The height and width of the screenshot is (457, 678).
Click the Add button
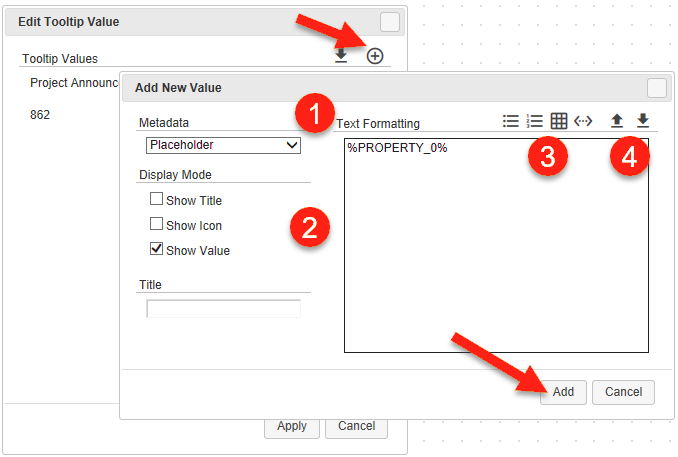pyautogui.click(x=563, y=392)
